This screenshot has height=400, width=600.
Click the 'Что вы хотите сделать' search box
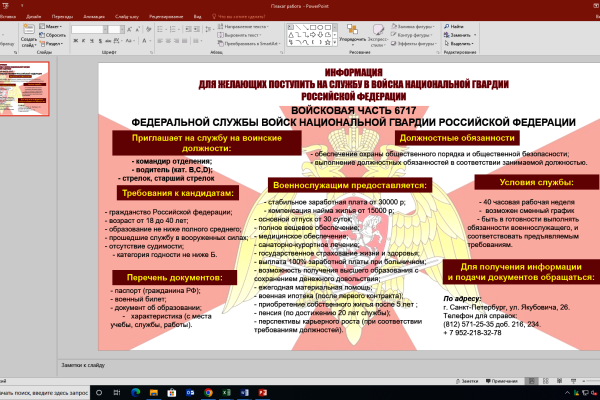(x=239, y=16)
